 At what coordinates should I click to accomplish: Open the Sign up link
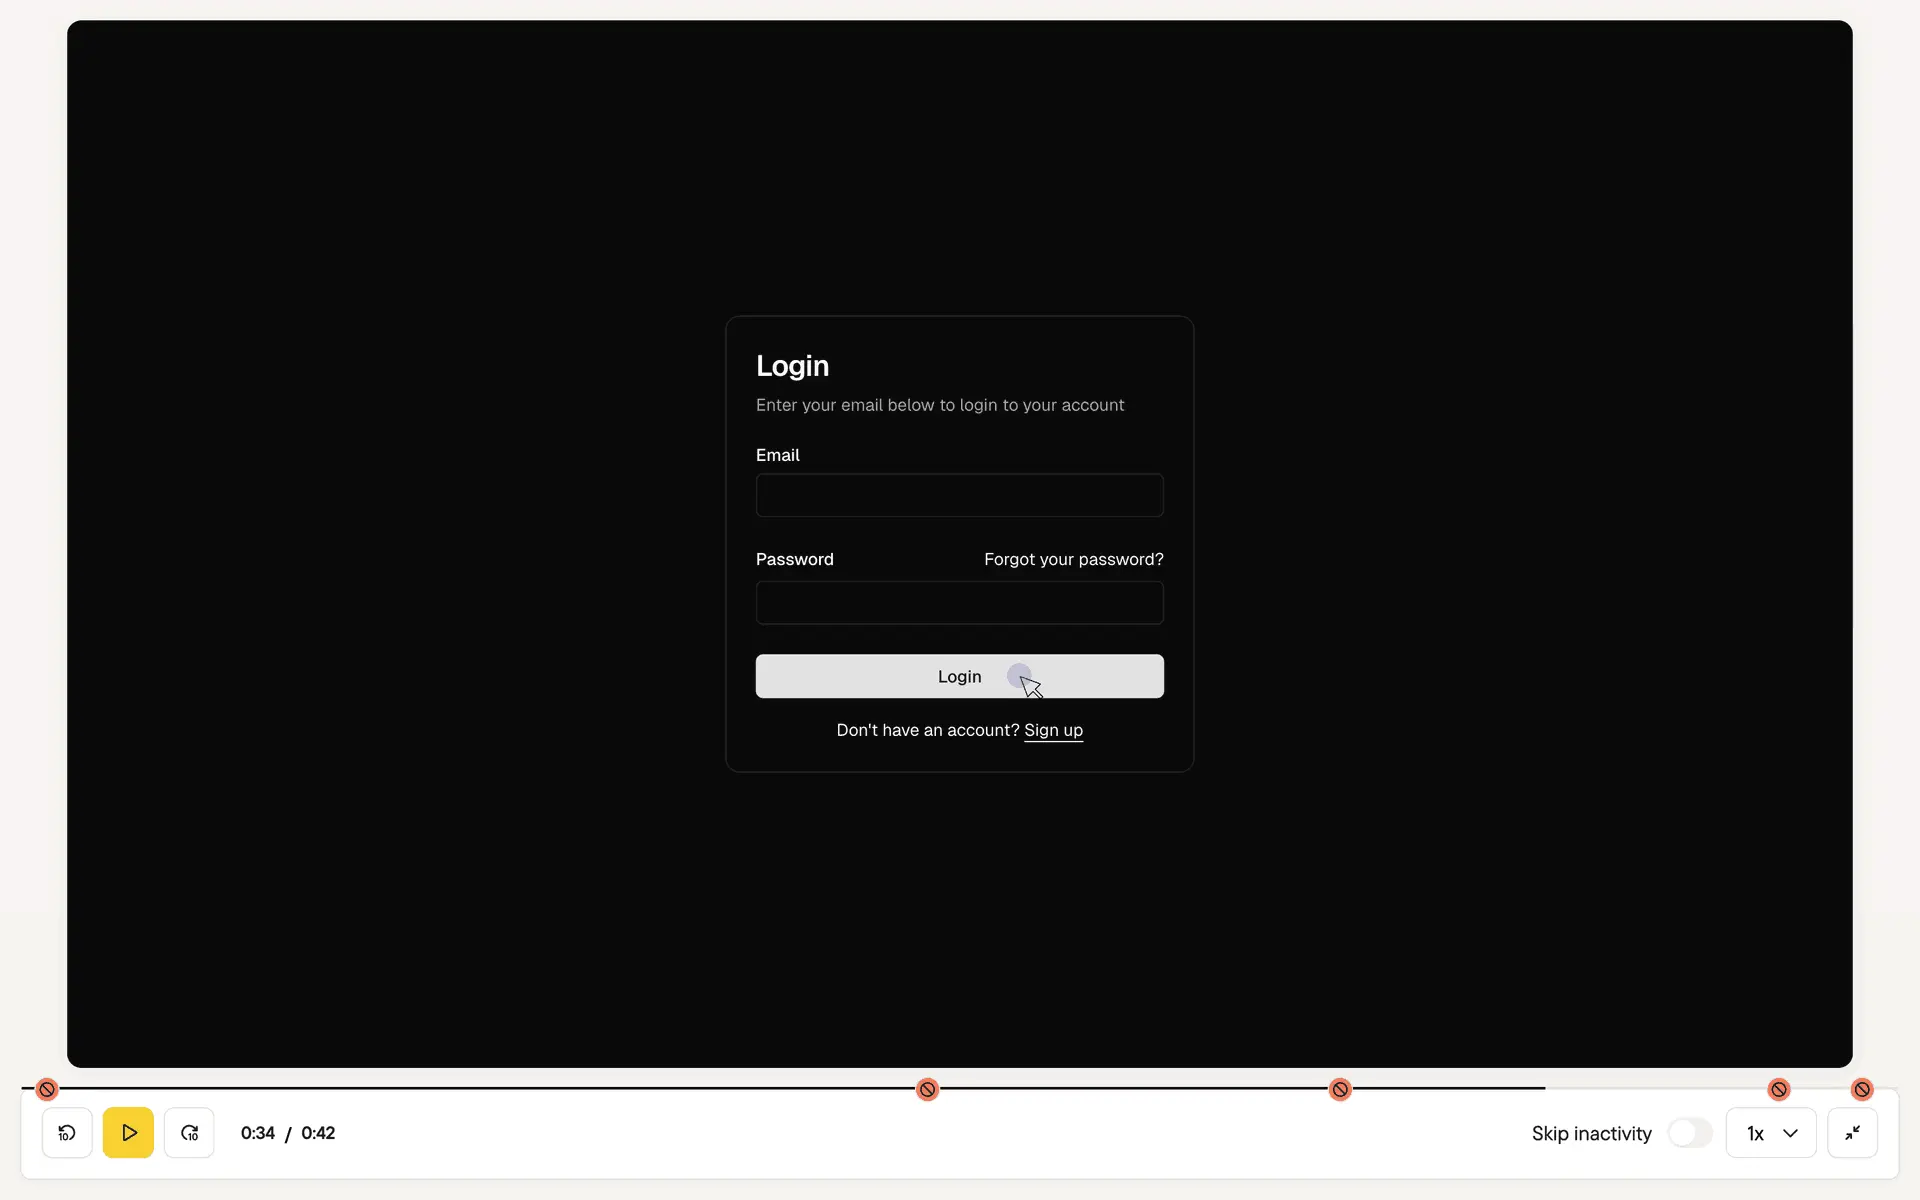(1053, 730)
